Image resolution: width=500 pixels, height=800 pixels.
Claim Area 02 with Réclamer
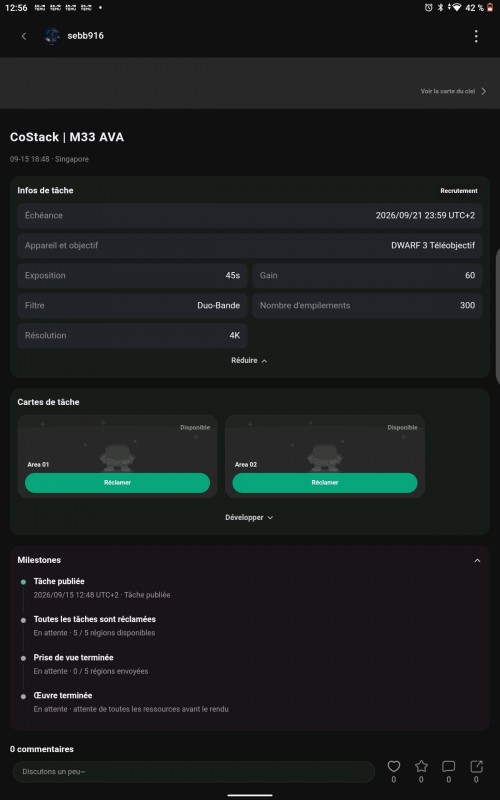tap(325, 483)
